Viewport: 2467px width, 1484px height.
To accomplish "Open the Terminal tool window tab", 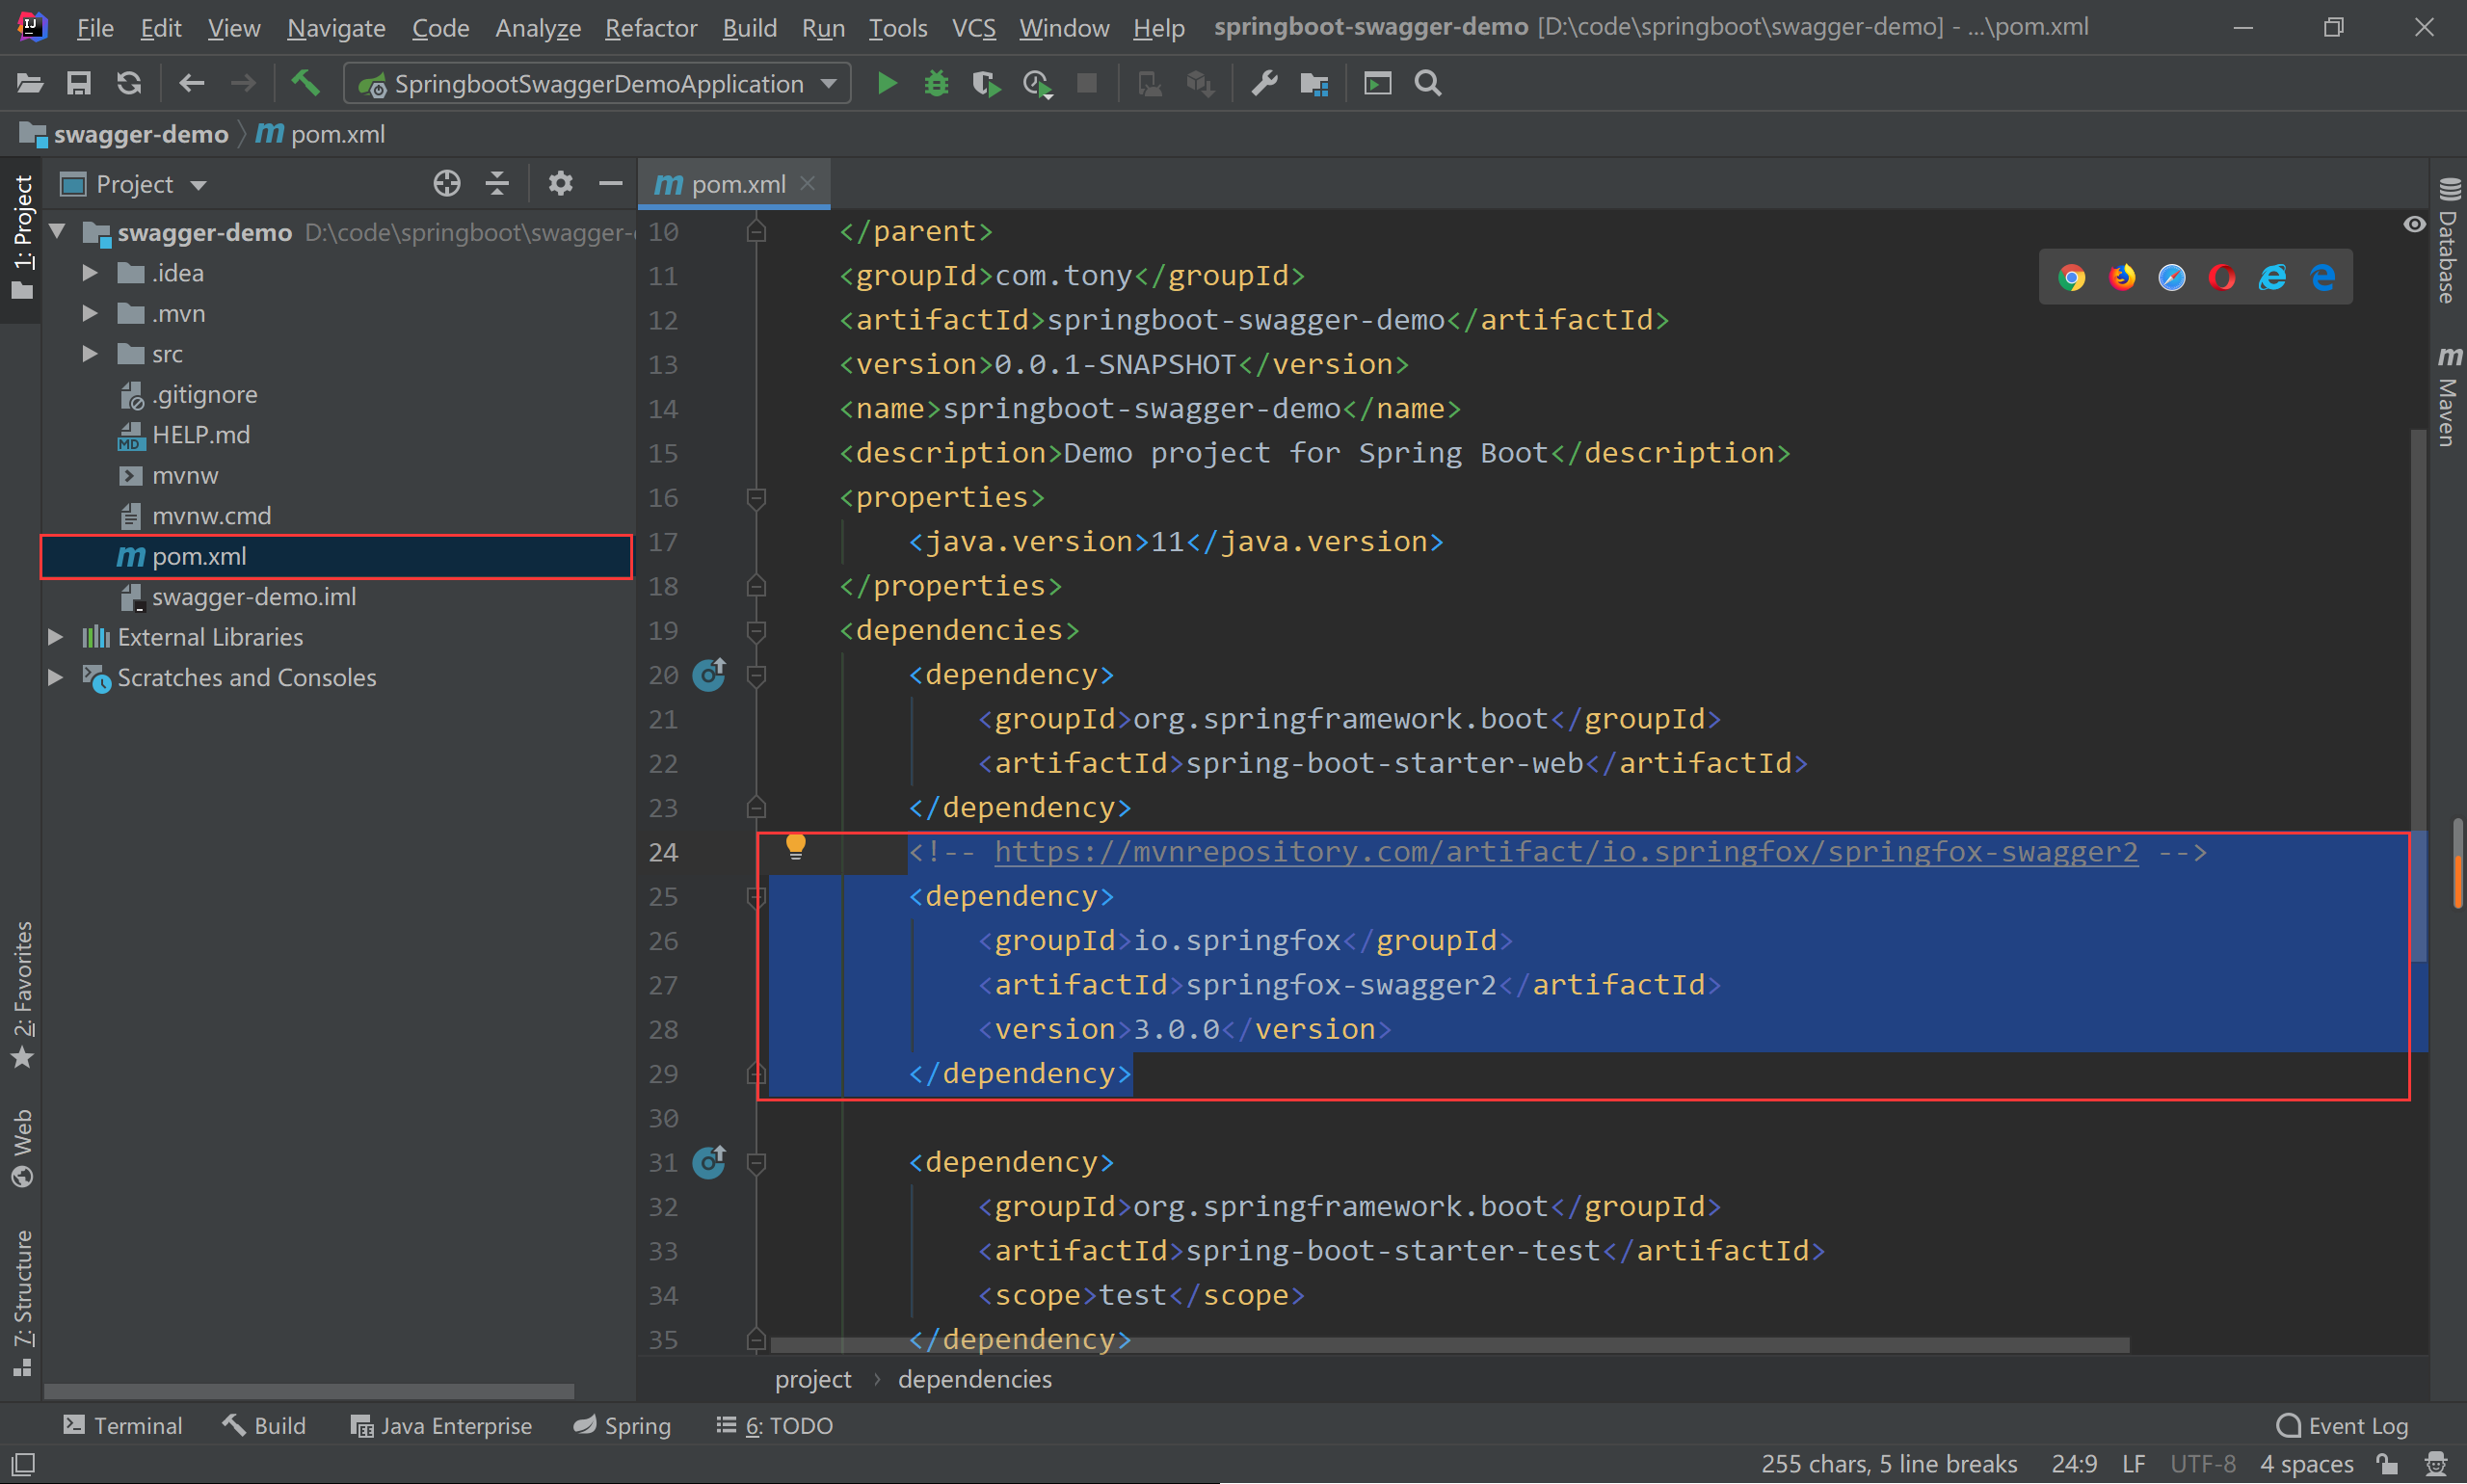I will (123, 1425).
